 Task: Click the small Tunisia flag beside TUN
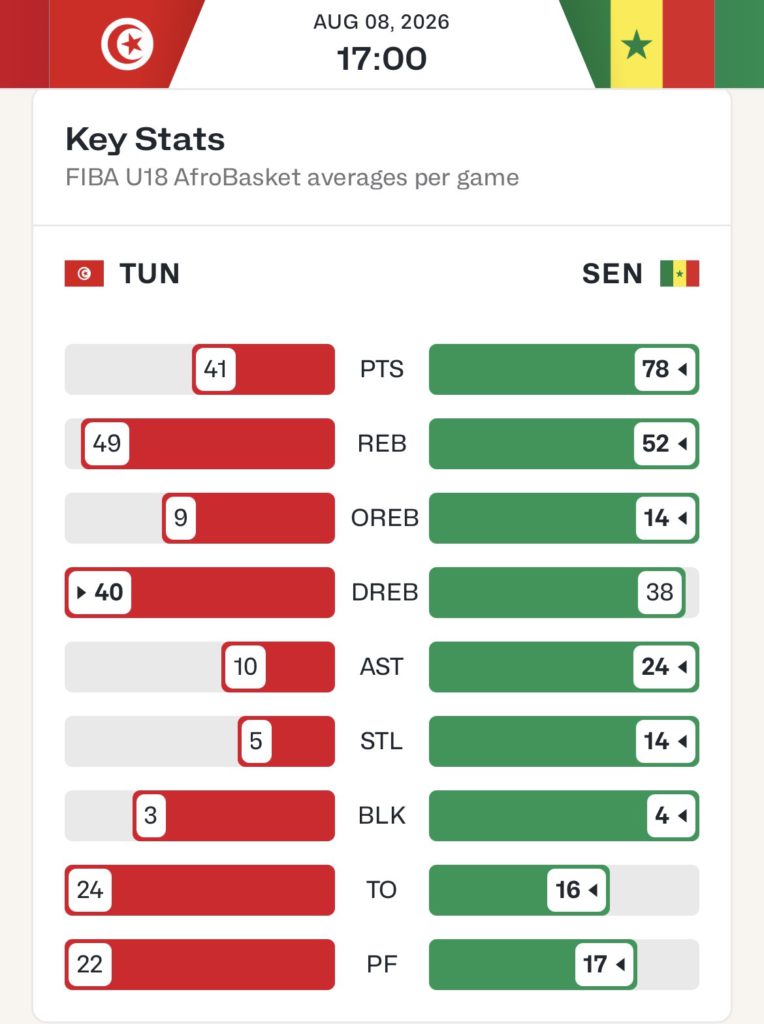point(84,274)
